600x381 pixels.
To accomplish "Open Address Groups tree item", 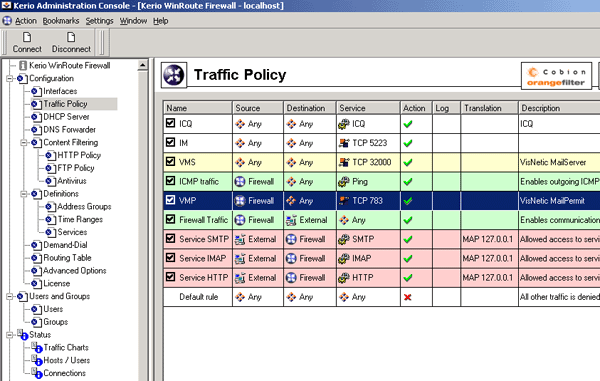I will 84,207.
